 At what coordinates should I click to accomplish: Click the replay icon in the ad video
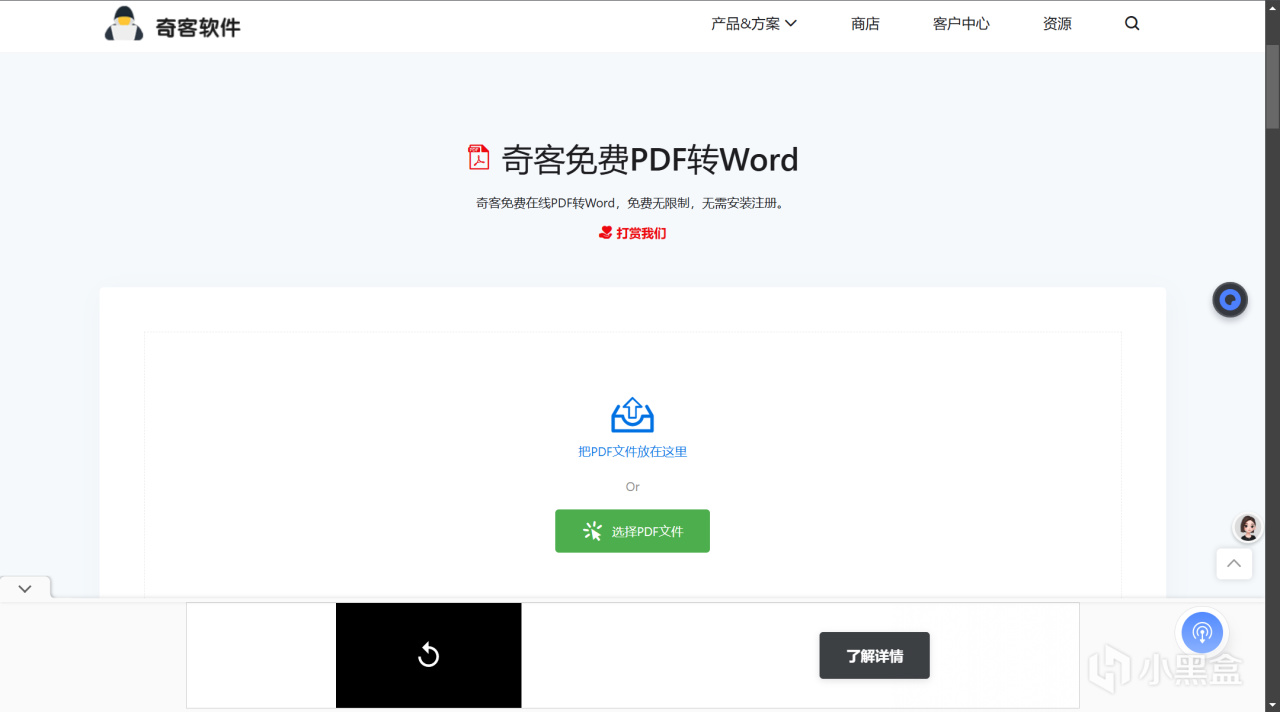(x=428, y=655)
